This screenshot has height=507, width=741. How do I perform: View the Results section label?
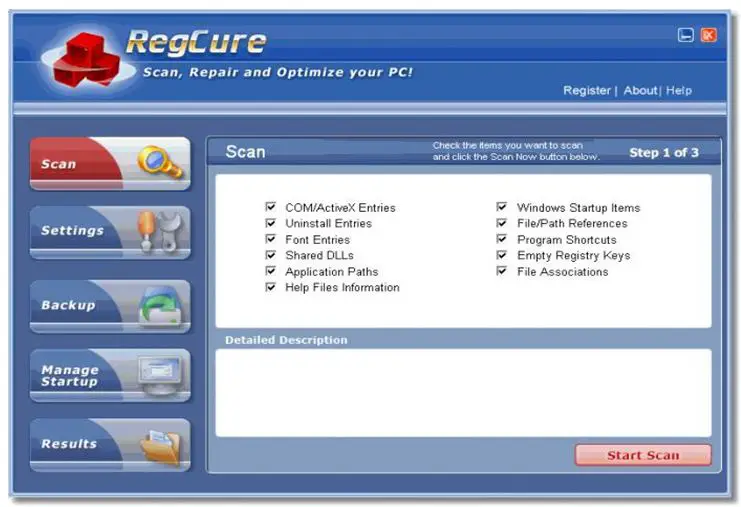[69, 444]
